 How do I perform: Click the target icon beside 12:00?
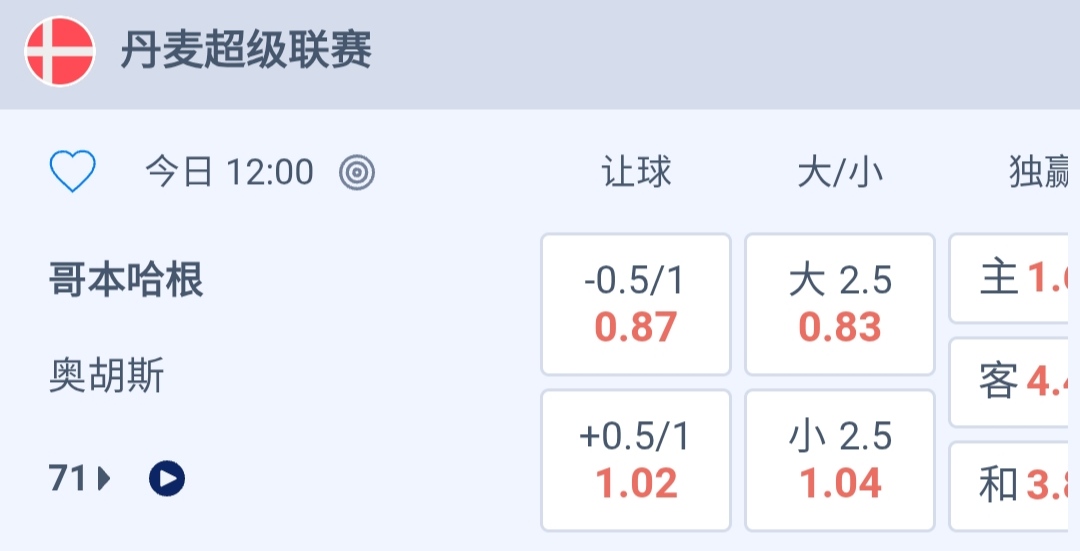coord(357,173)
